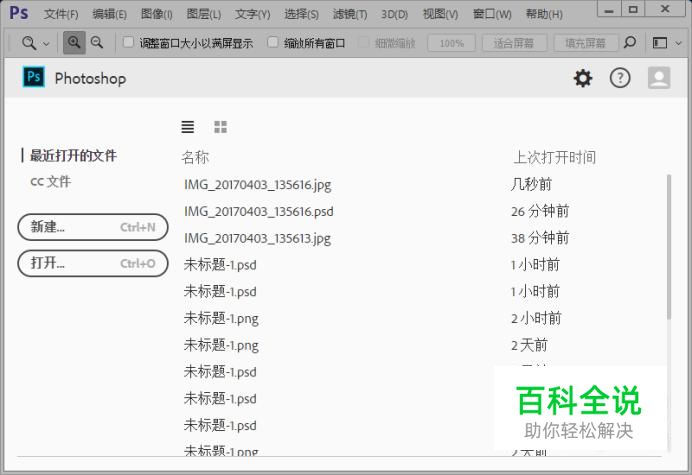
Task: Open help with the question mark icon
Action: tap(620, 78)
